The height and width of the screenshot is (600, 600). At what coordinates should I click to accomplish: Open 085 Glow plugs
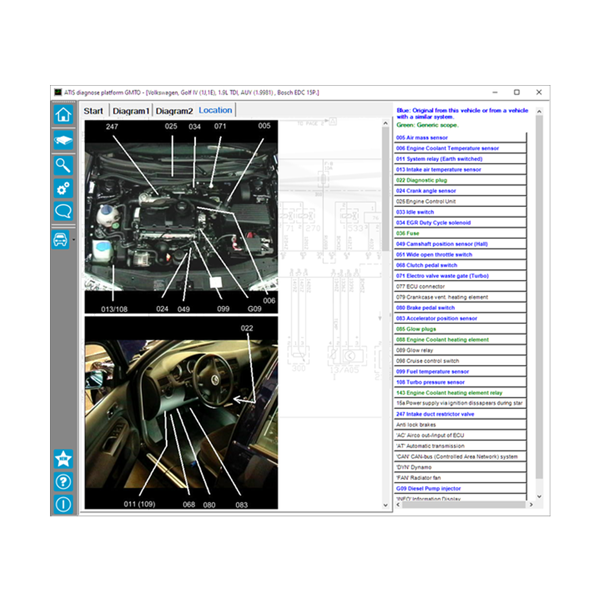pos(460,329)
